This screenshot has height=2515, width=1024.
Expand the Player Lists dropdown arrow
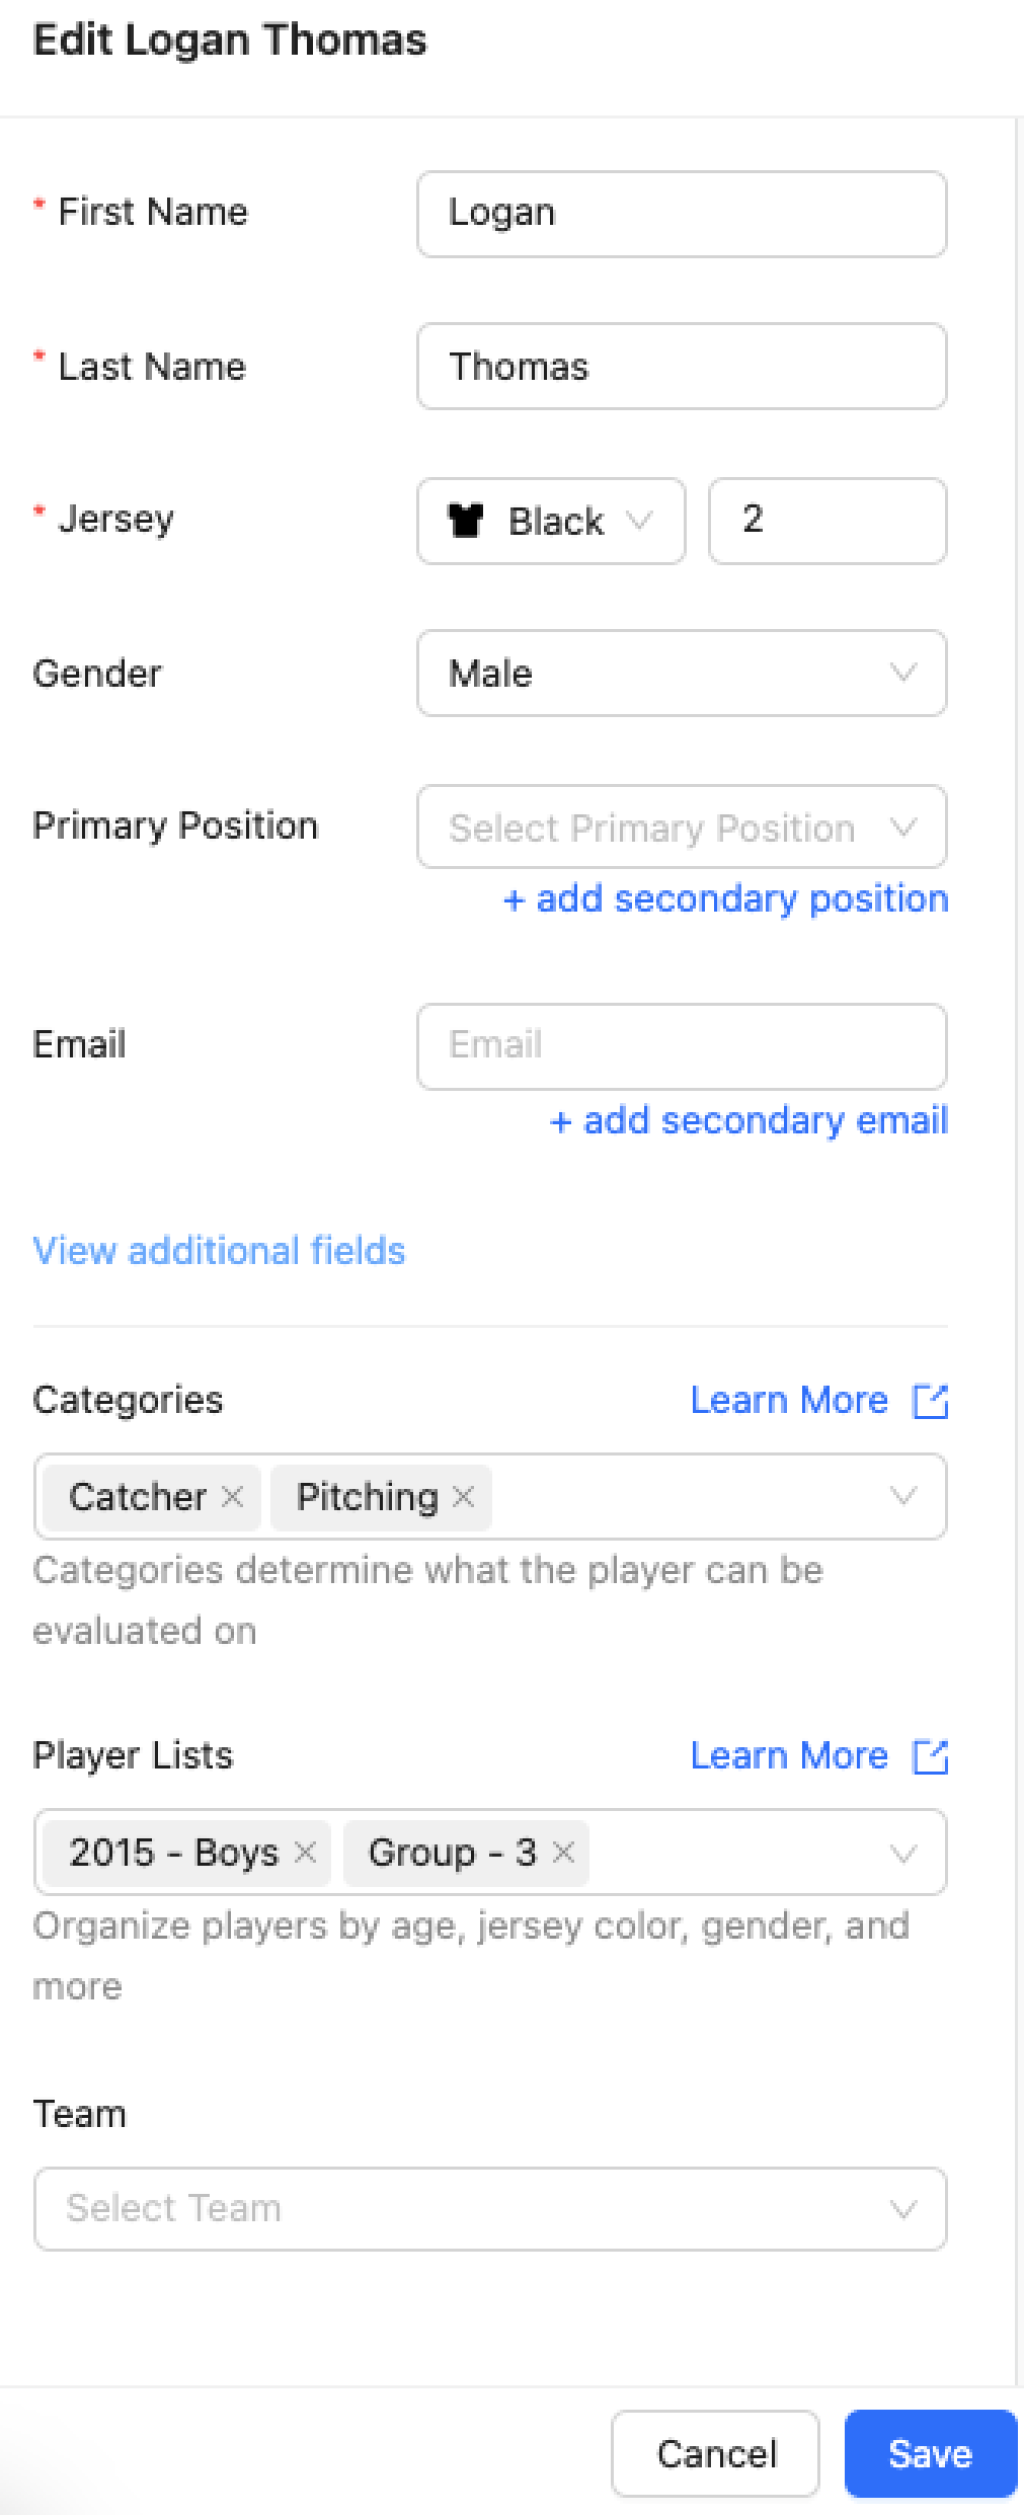tap(903, 1853)
